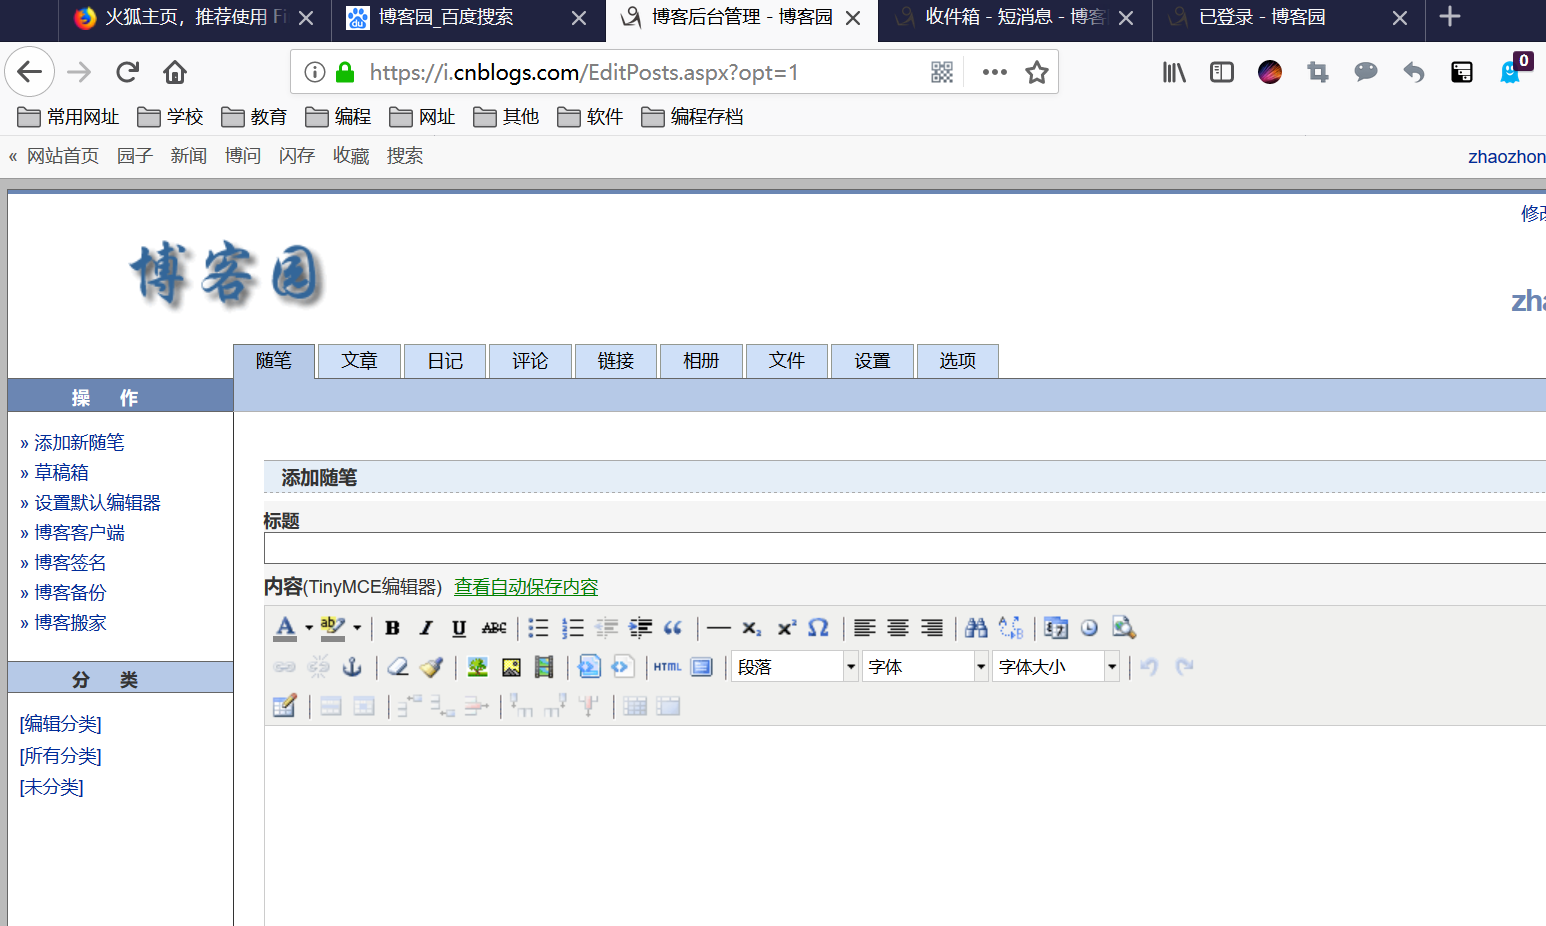
Task: Switch to 随笔 tab
Action: pos(274,361)
